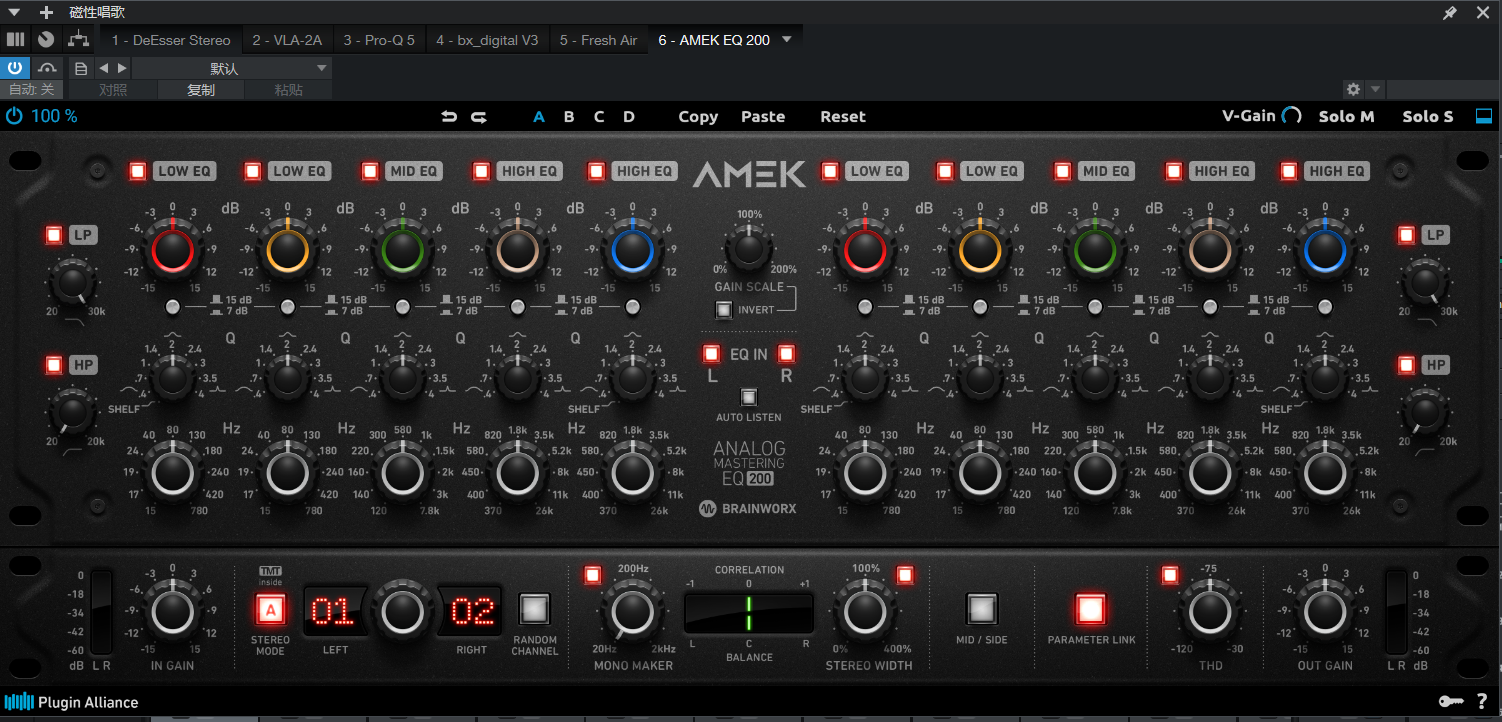Toggle the left LP filter switch
Viewport: 1502px width, 722px height.
[54, 236]
